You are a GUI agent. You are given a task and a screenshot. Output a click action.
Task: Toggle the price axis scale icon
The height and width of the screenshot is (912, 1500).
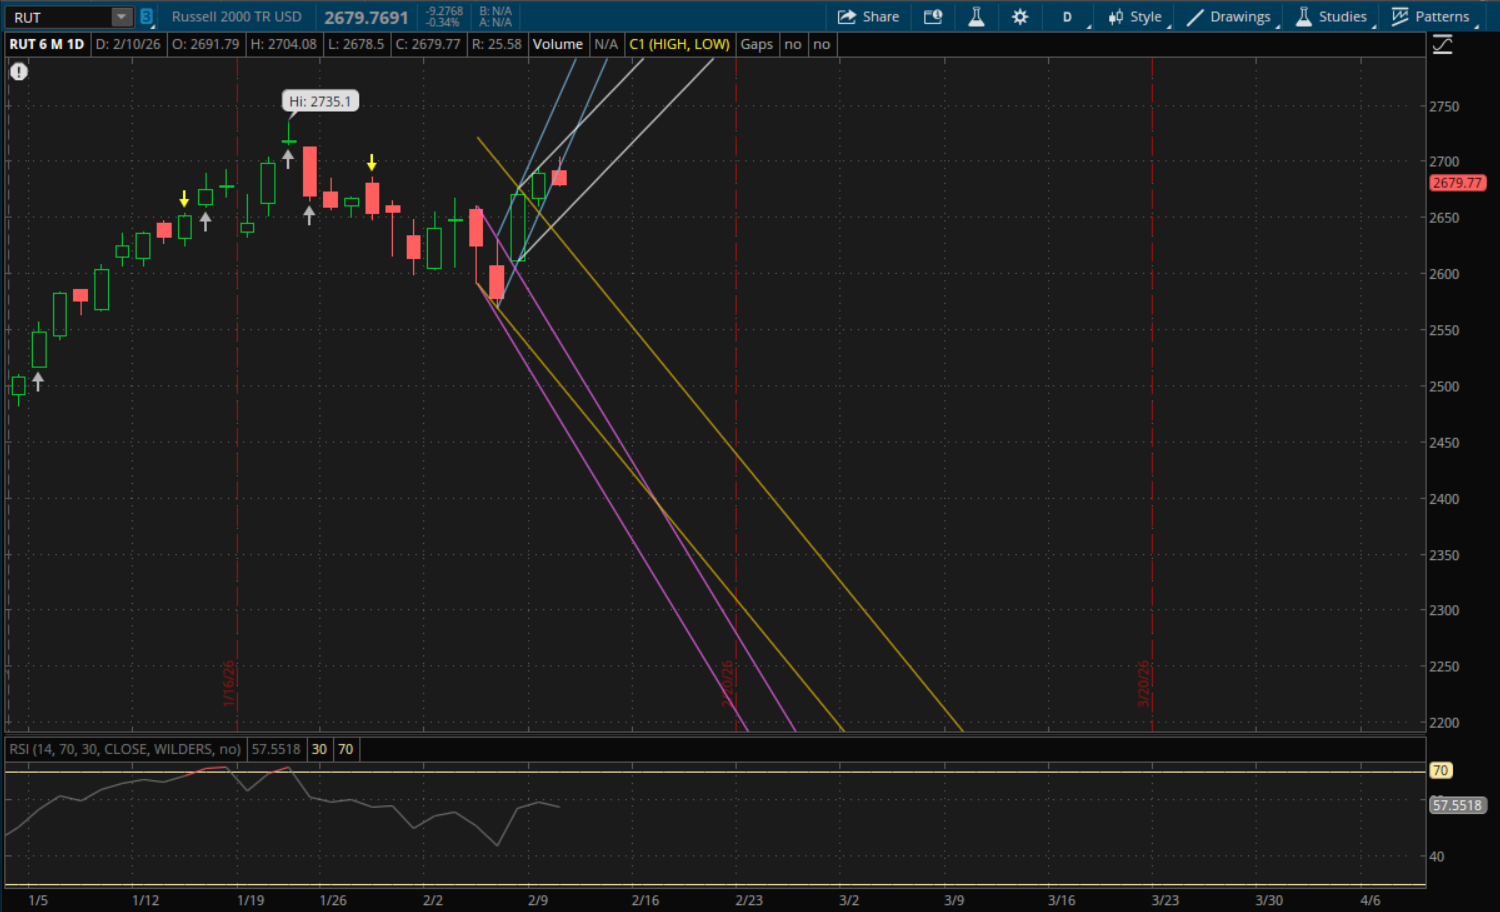(1442, 45)
